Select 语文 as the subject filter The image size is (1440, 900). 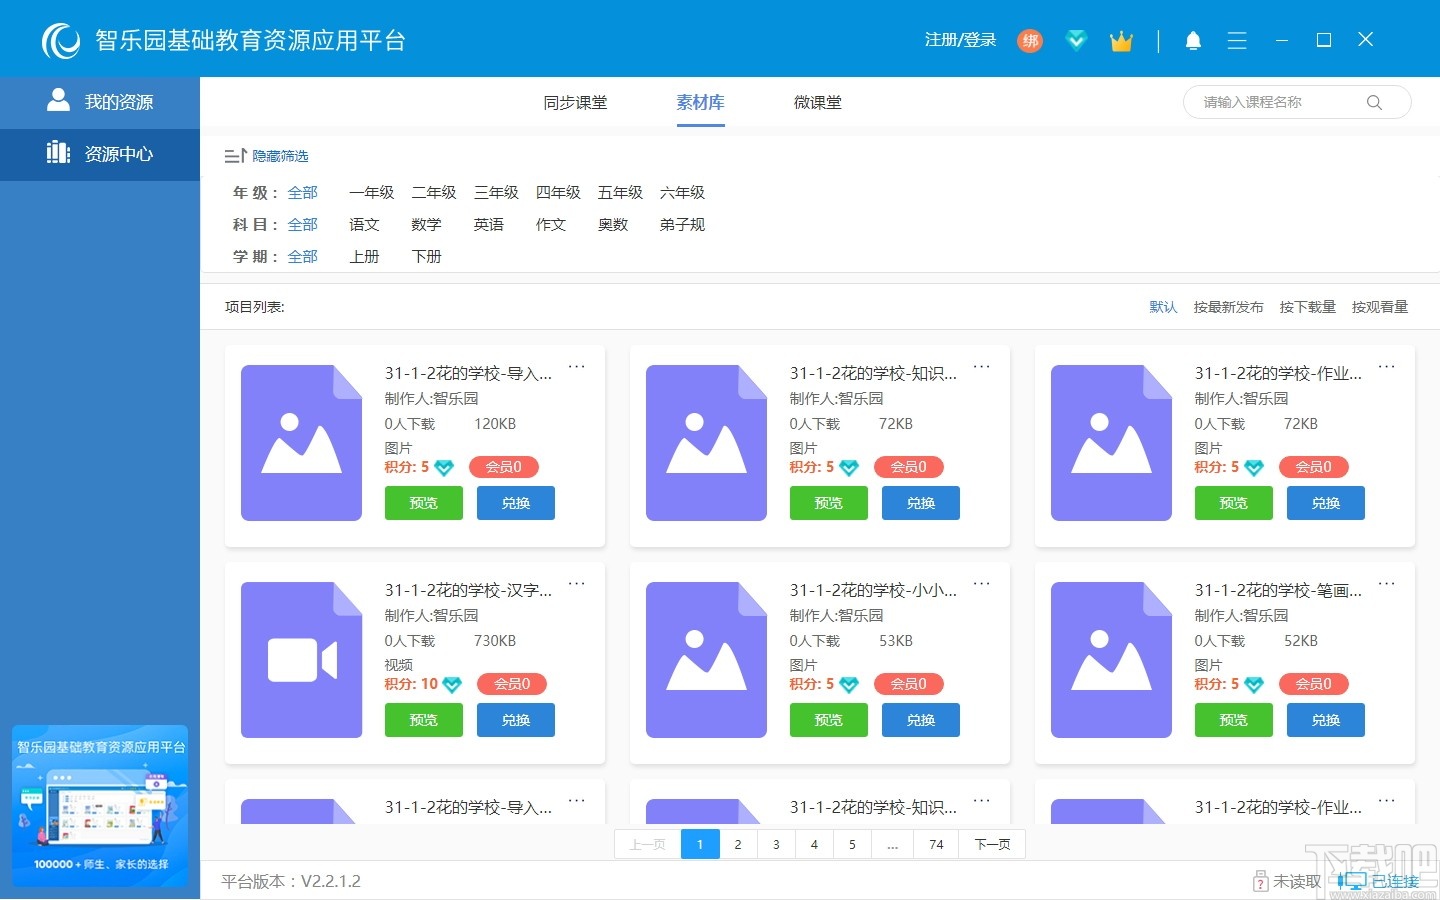point(364,224)
